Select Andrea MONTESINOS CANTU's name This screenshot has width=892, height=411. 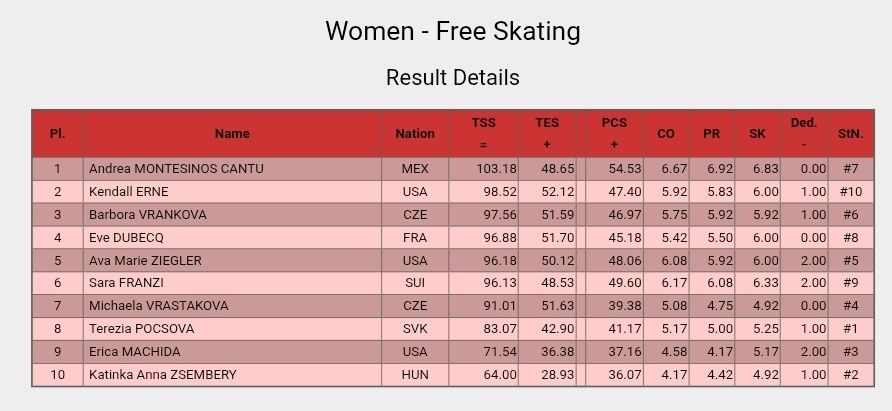176,169
